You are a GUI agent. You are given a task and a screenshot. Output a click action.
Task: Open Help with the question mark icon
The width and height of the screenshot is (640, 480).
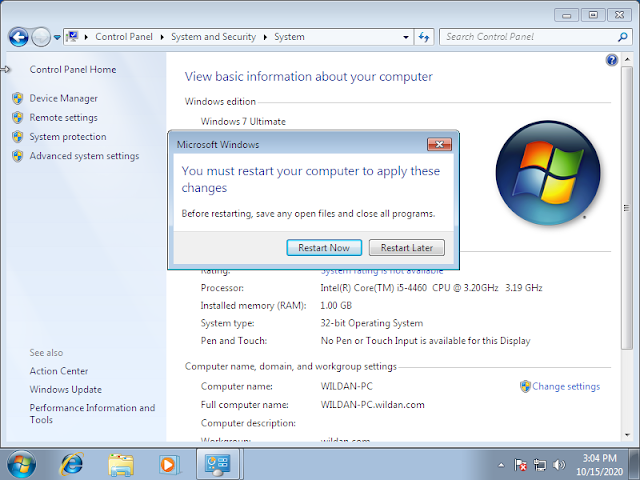coord(611,60)
